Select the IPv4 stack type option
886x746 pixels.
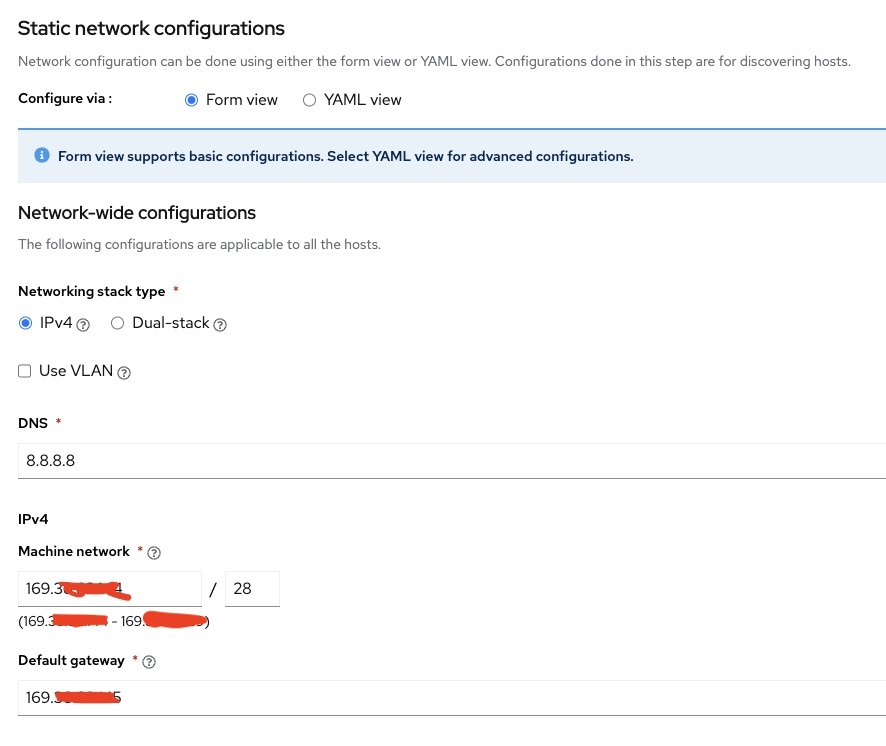tap(25, 323)
